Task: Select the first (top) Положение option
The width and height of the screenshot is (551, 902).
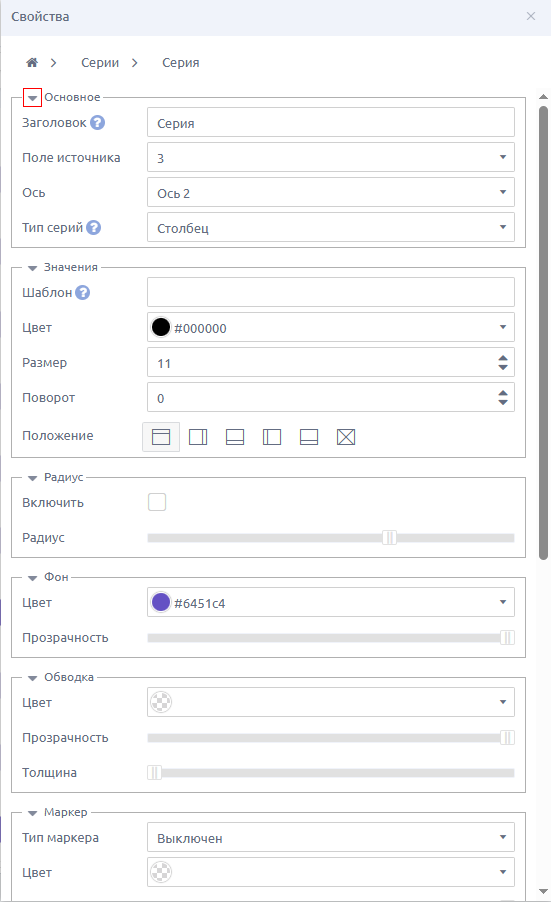Action: [161, 437]
